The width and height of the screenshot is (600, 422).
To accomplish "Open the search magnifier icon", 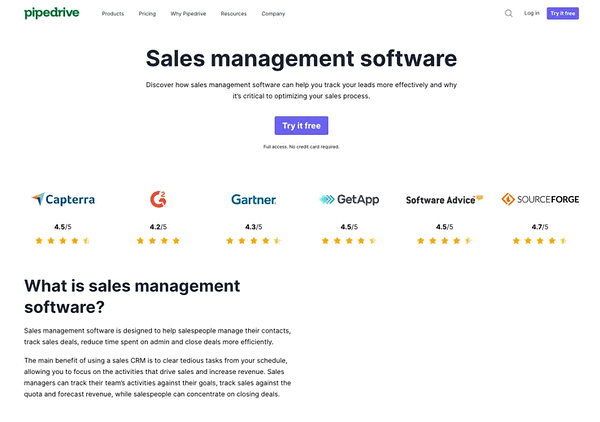I will pos(508,13).
